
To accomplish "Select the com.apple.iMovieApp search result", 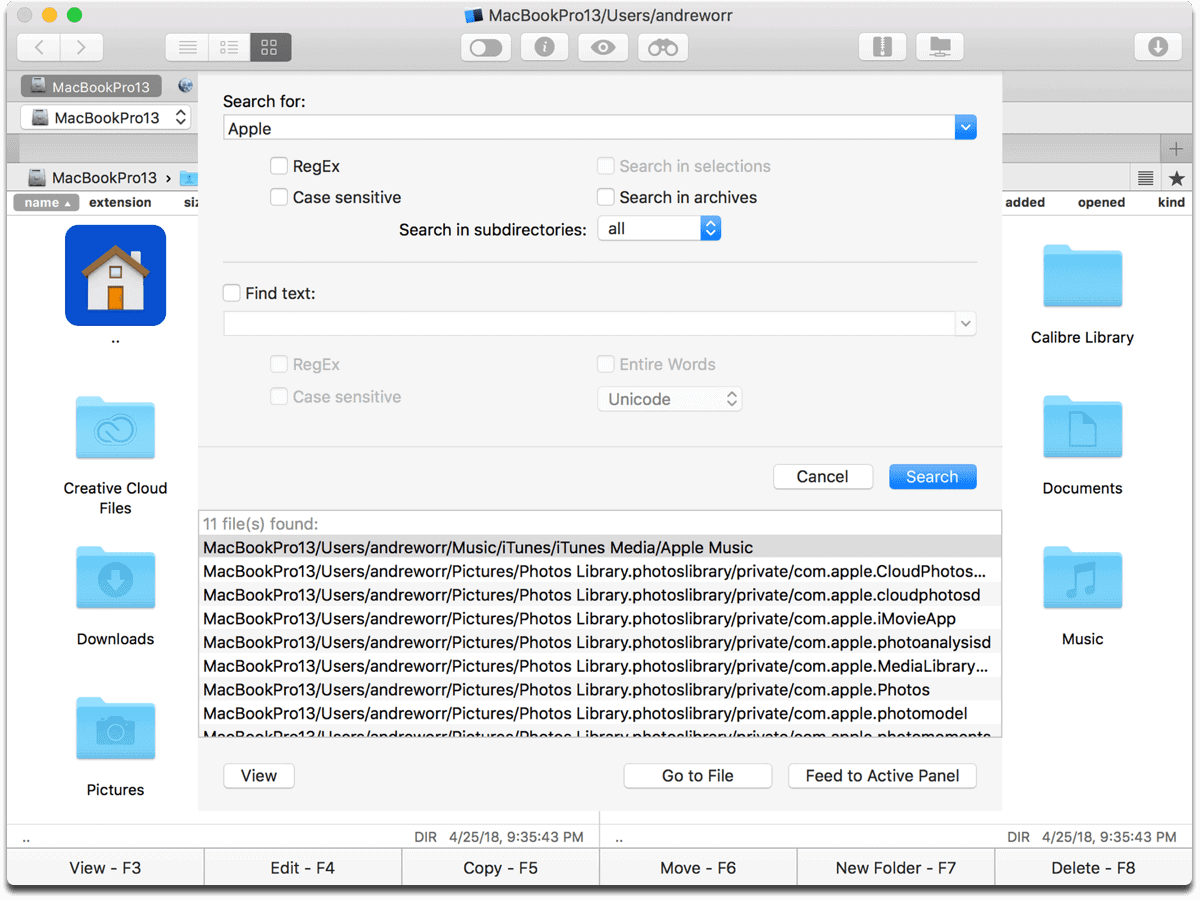I will [x=600, y=619].
